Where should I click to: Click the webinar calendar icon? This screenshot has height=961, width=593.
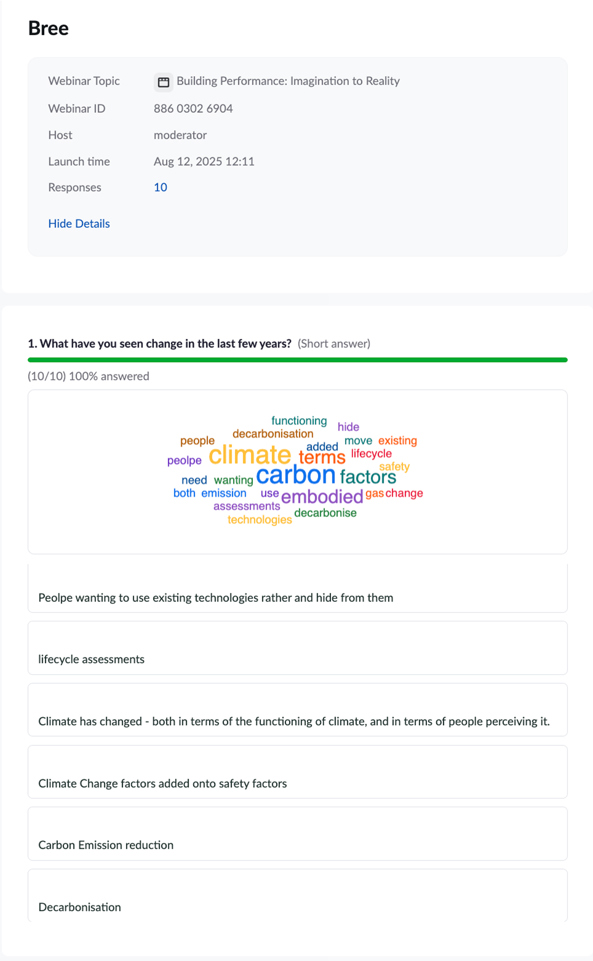pos(164,82)
